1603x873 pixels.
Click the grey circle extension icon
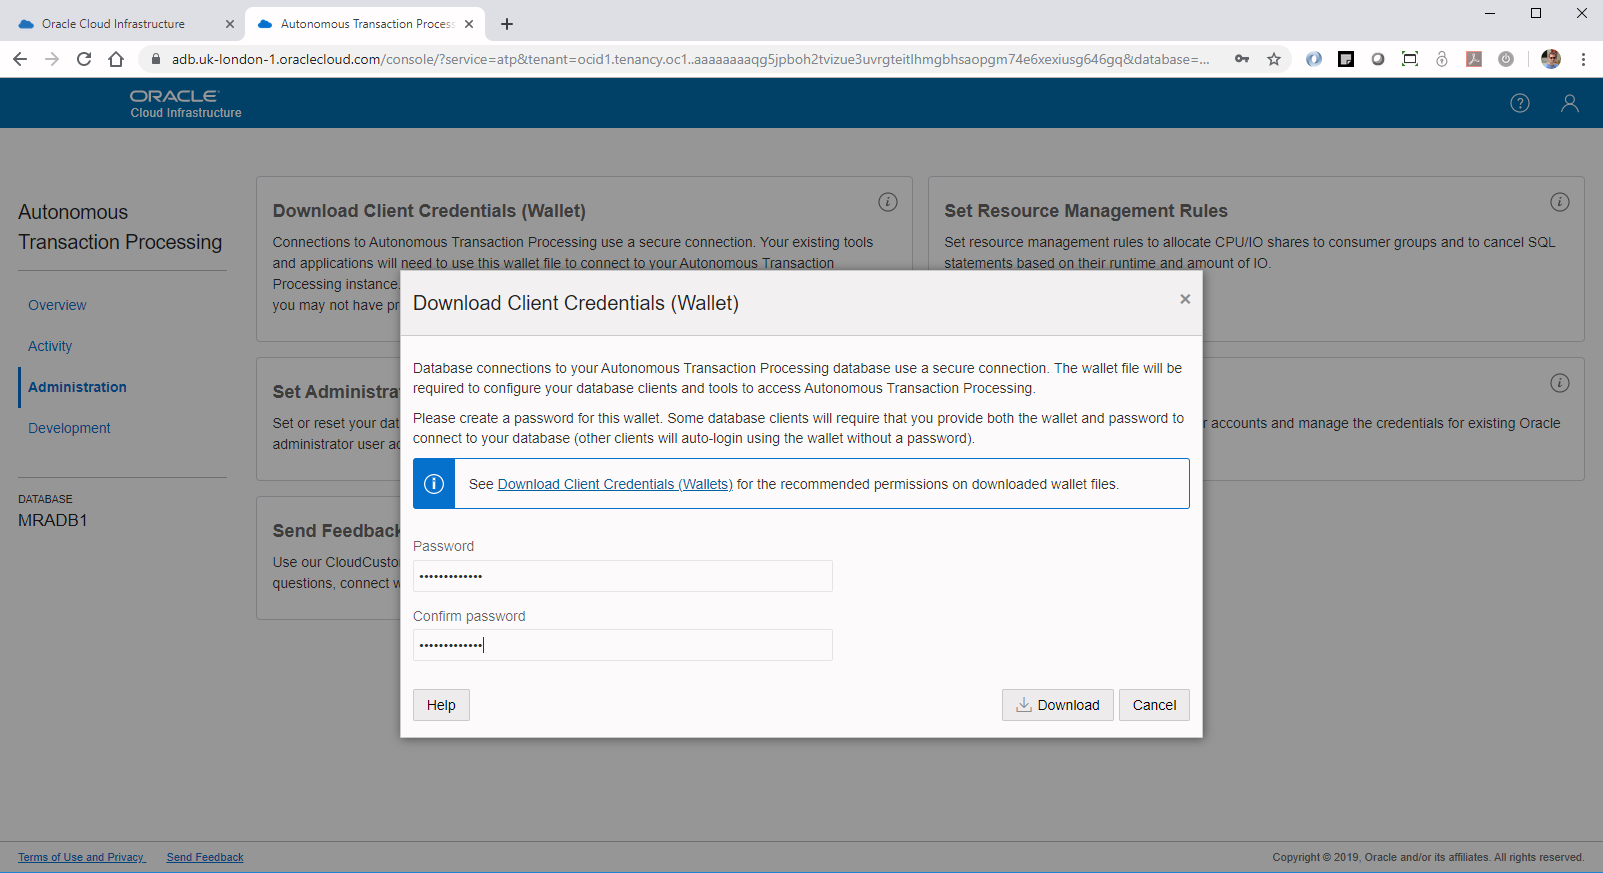pos(1378,59)
